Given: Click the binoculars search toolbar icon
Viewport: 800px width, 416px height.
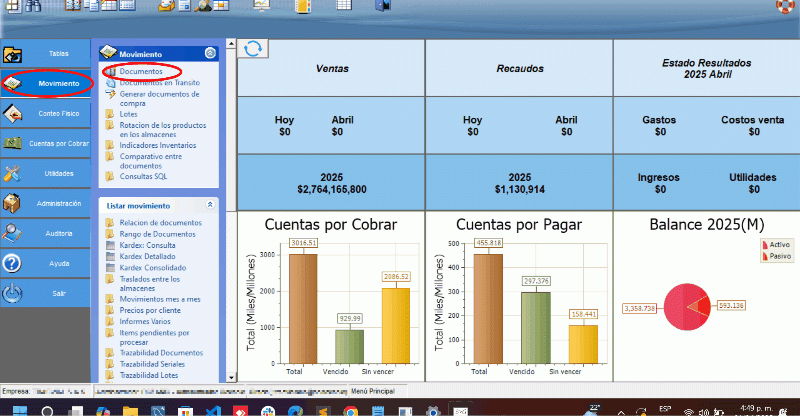Looking at the screenshot, I should pos(31,6).
